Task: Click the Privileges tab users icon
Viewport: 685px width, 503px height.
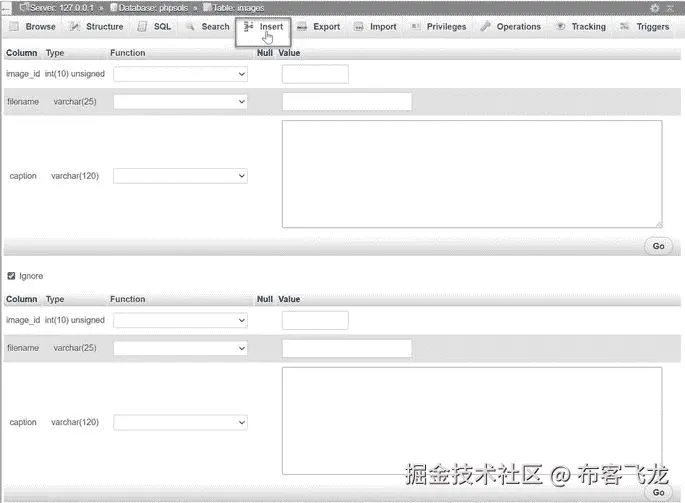Action: (x=415, y=27)
